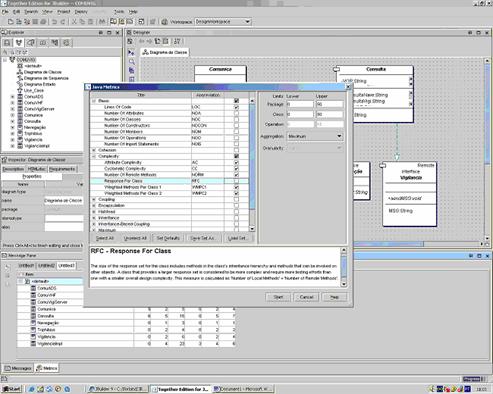
Task: Check Number Of Constructors checkbox
Action: 236,126
